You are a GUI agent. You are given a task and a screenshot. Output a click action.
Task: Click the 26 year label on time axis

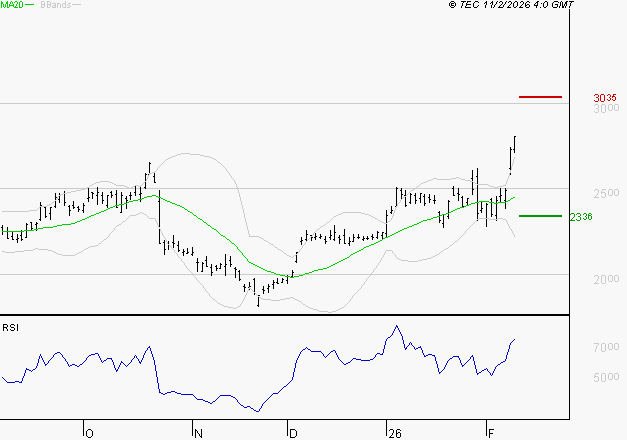pyautogui.click(x=395, y=434)
